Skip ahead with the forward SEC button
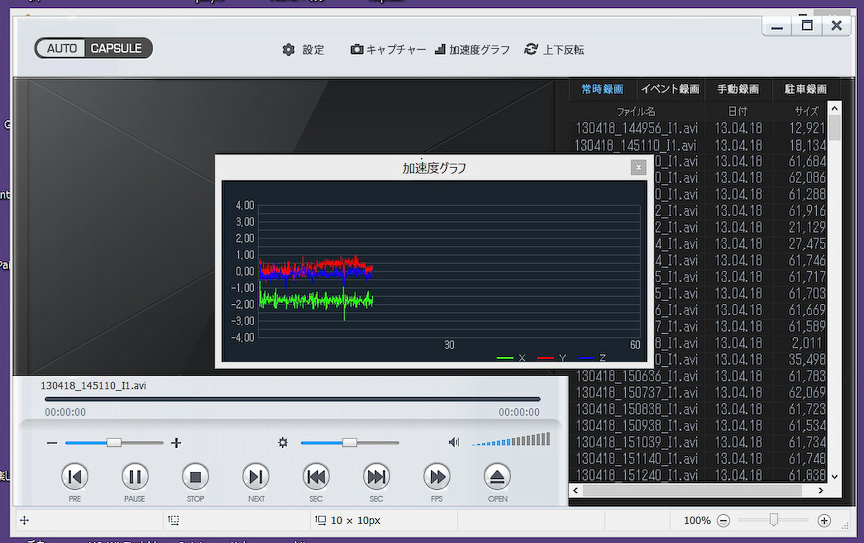This screenshot has width=864, height=543. click(376, 476)
